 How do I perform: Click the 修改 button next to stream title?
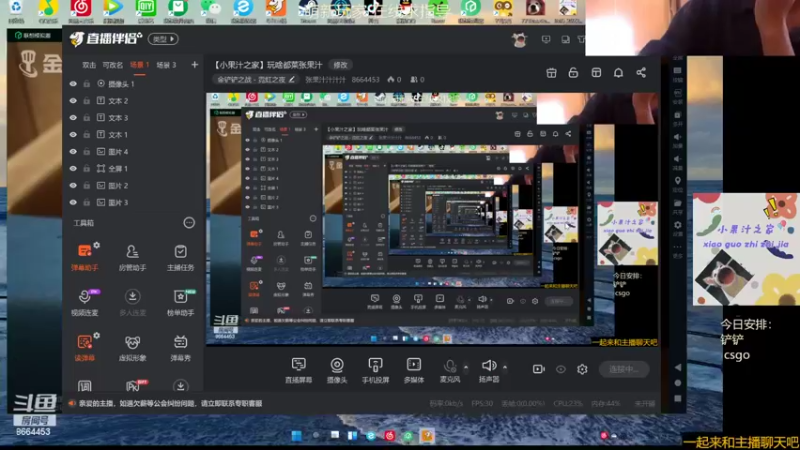(x=341, y=64)
